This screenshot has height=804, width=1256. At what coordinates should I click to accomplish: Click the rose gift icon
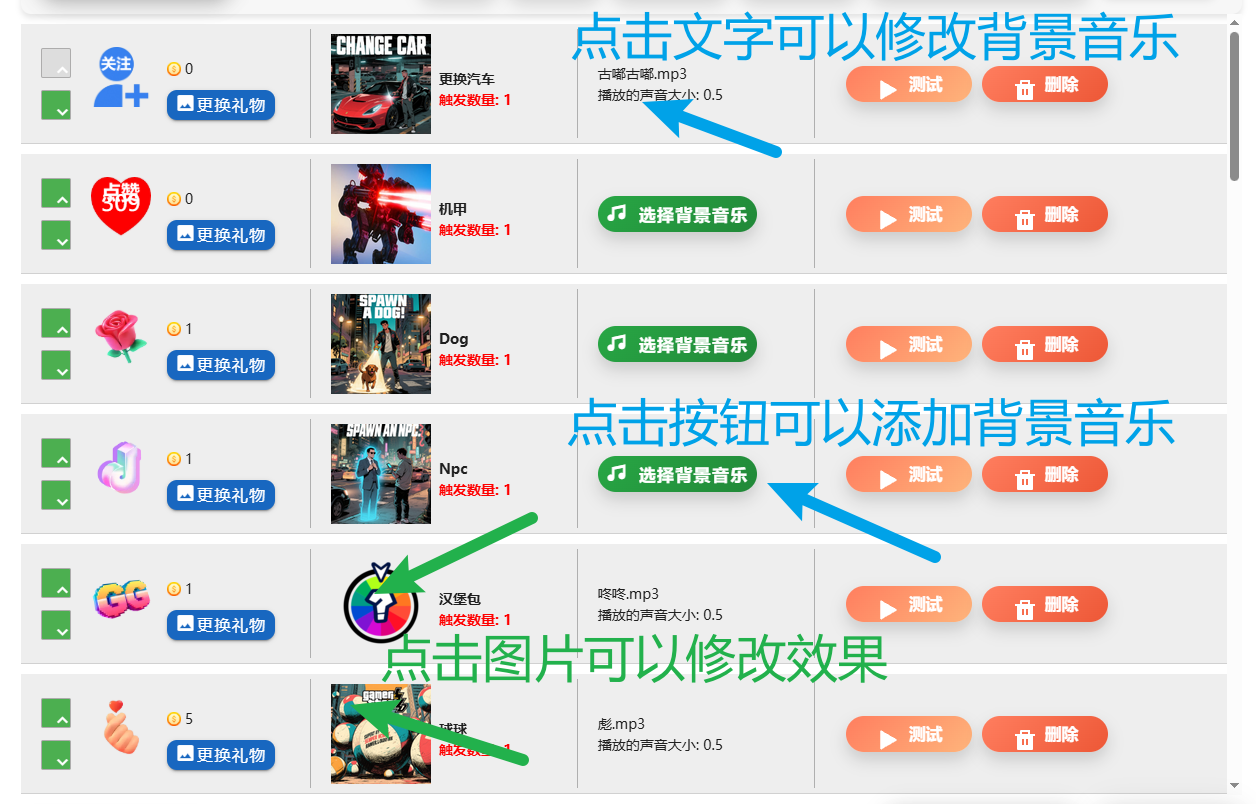pyautogui.click(x=121, y=336)
